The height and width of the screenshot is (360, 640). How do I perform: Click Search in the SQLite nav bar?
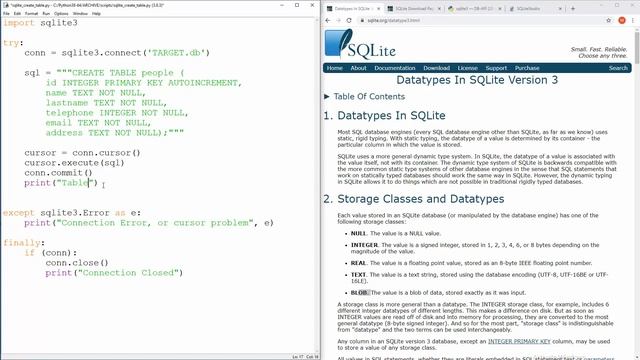618,68
